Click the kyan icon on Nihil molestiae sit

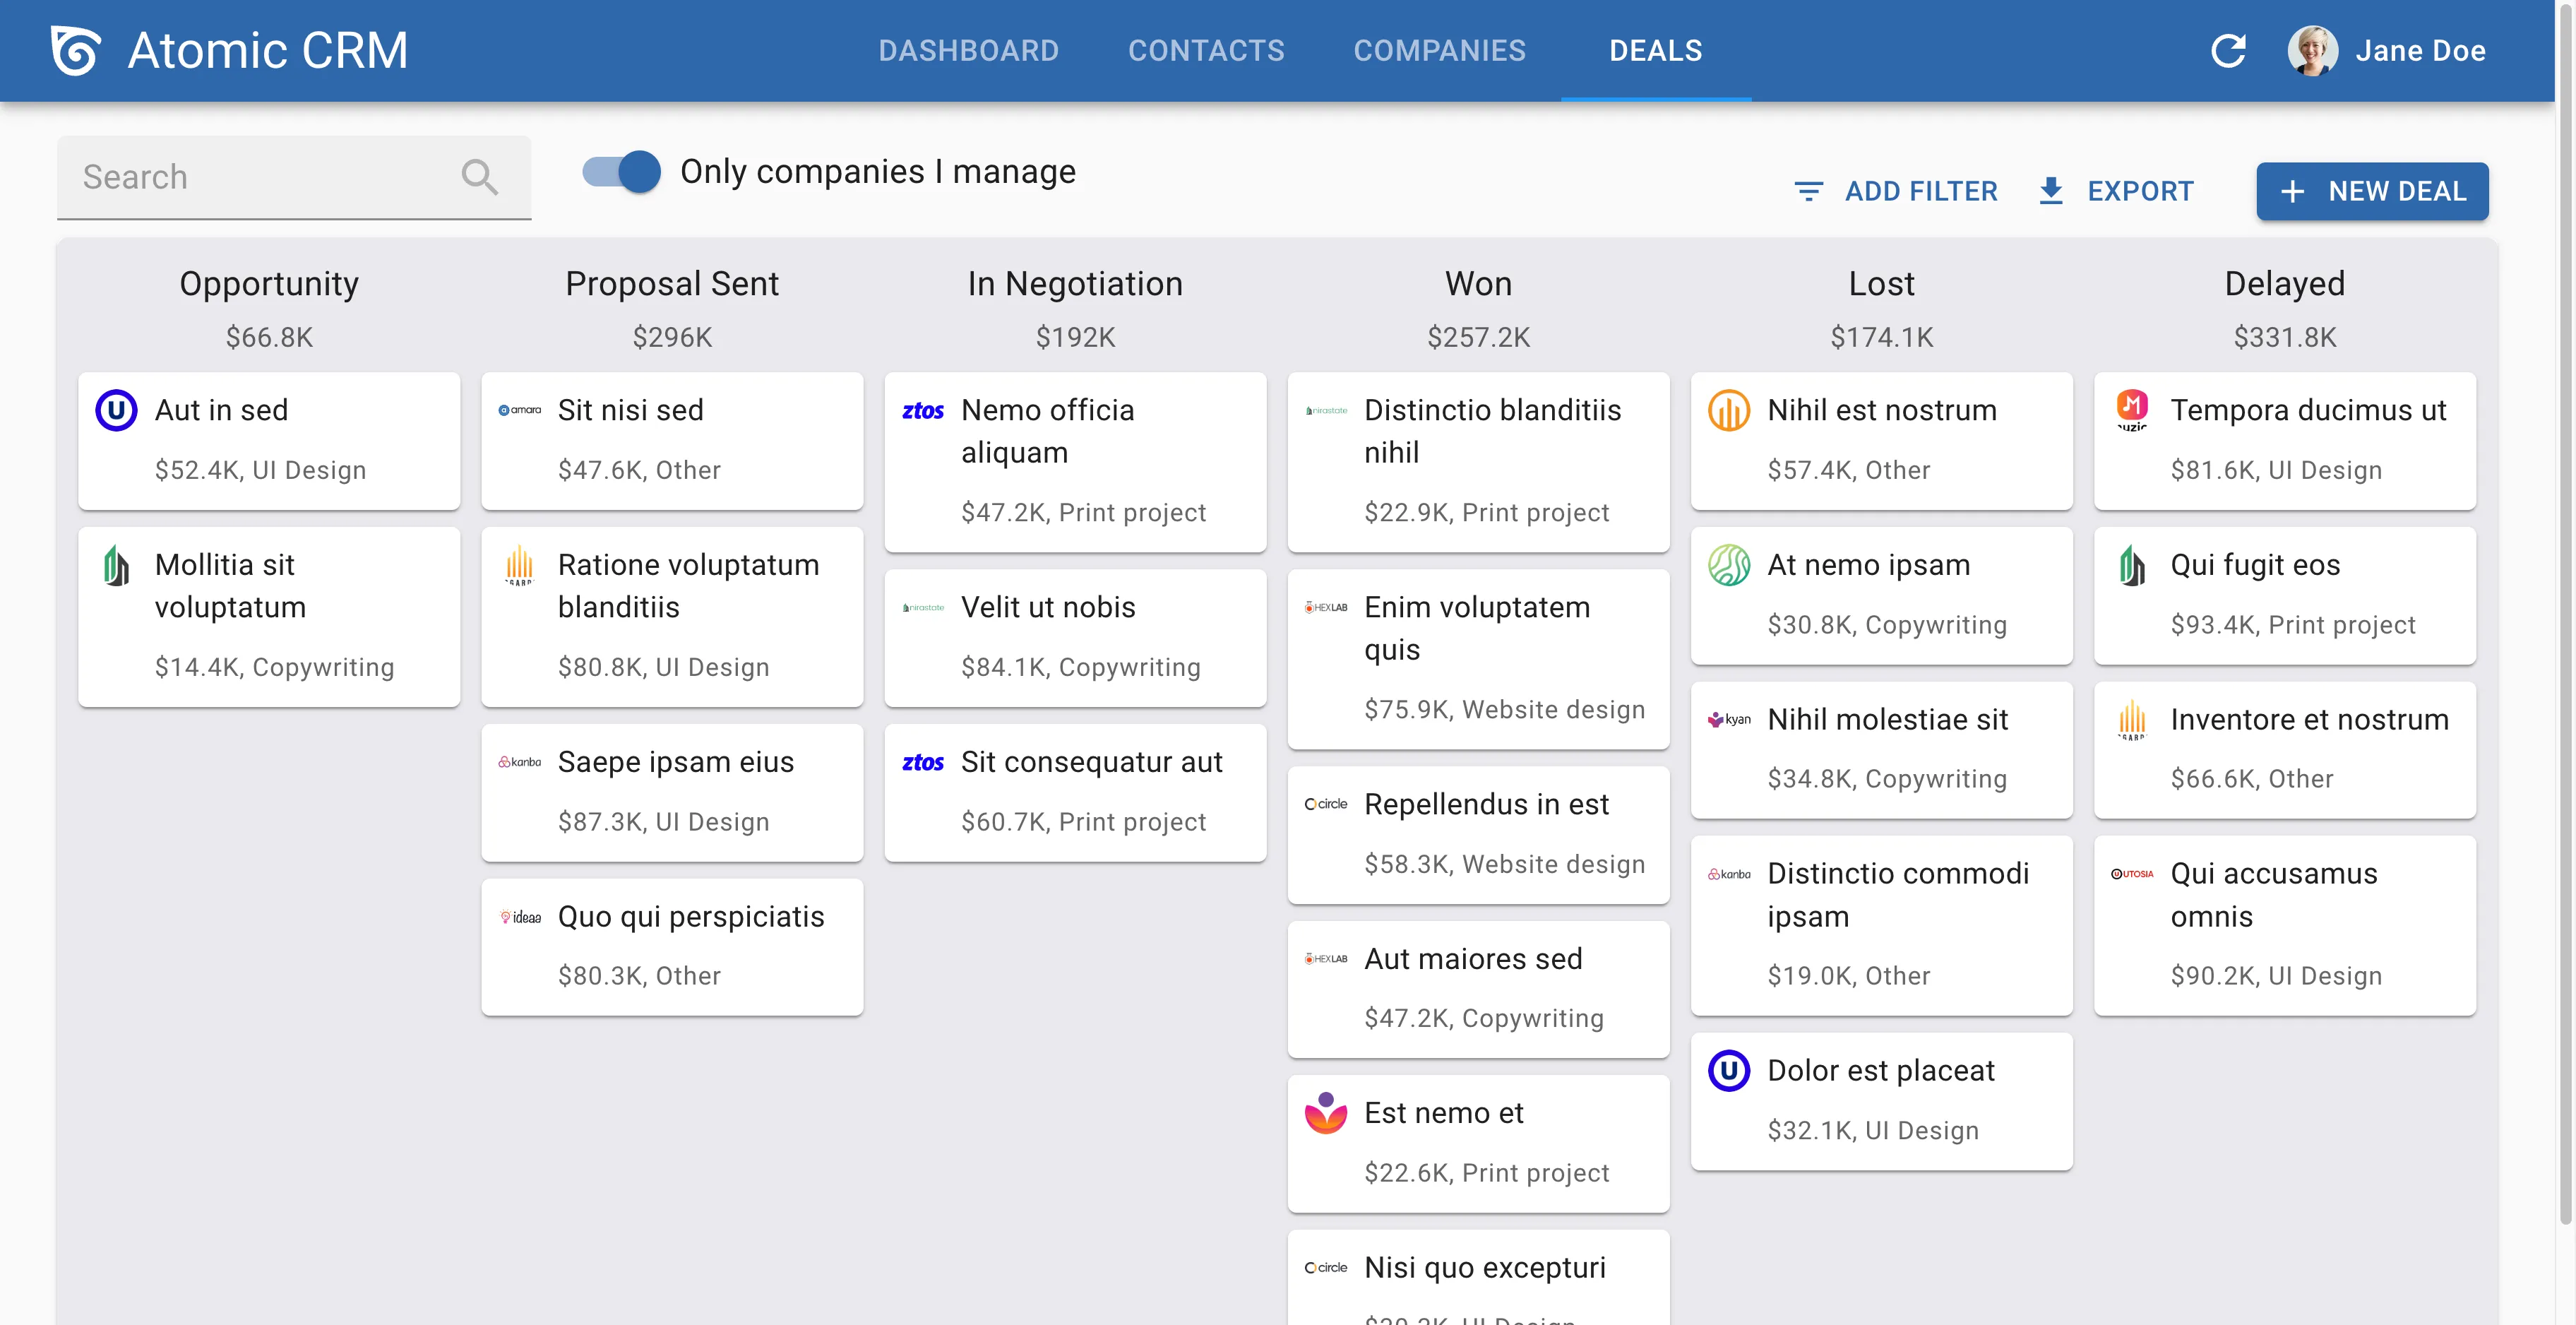tap(1729, 719)
